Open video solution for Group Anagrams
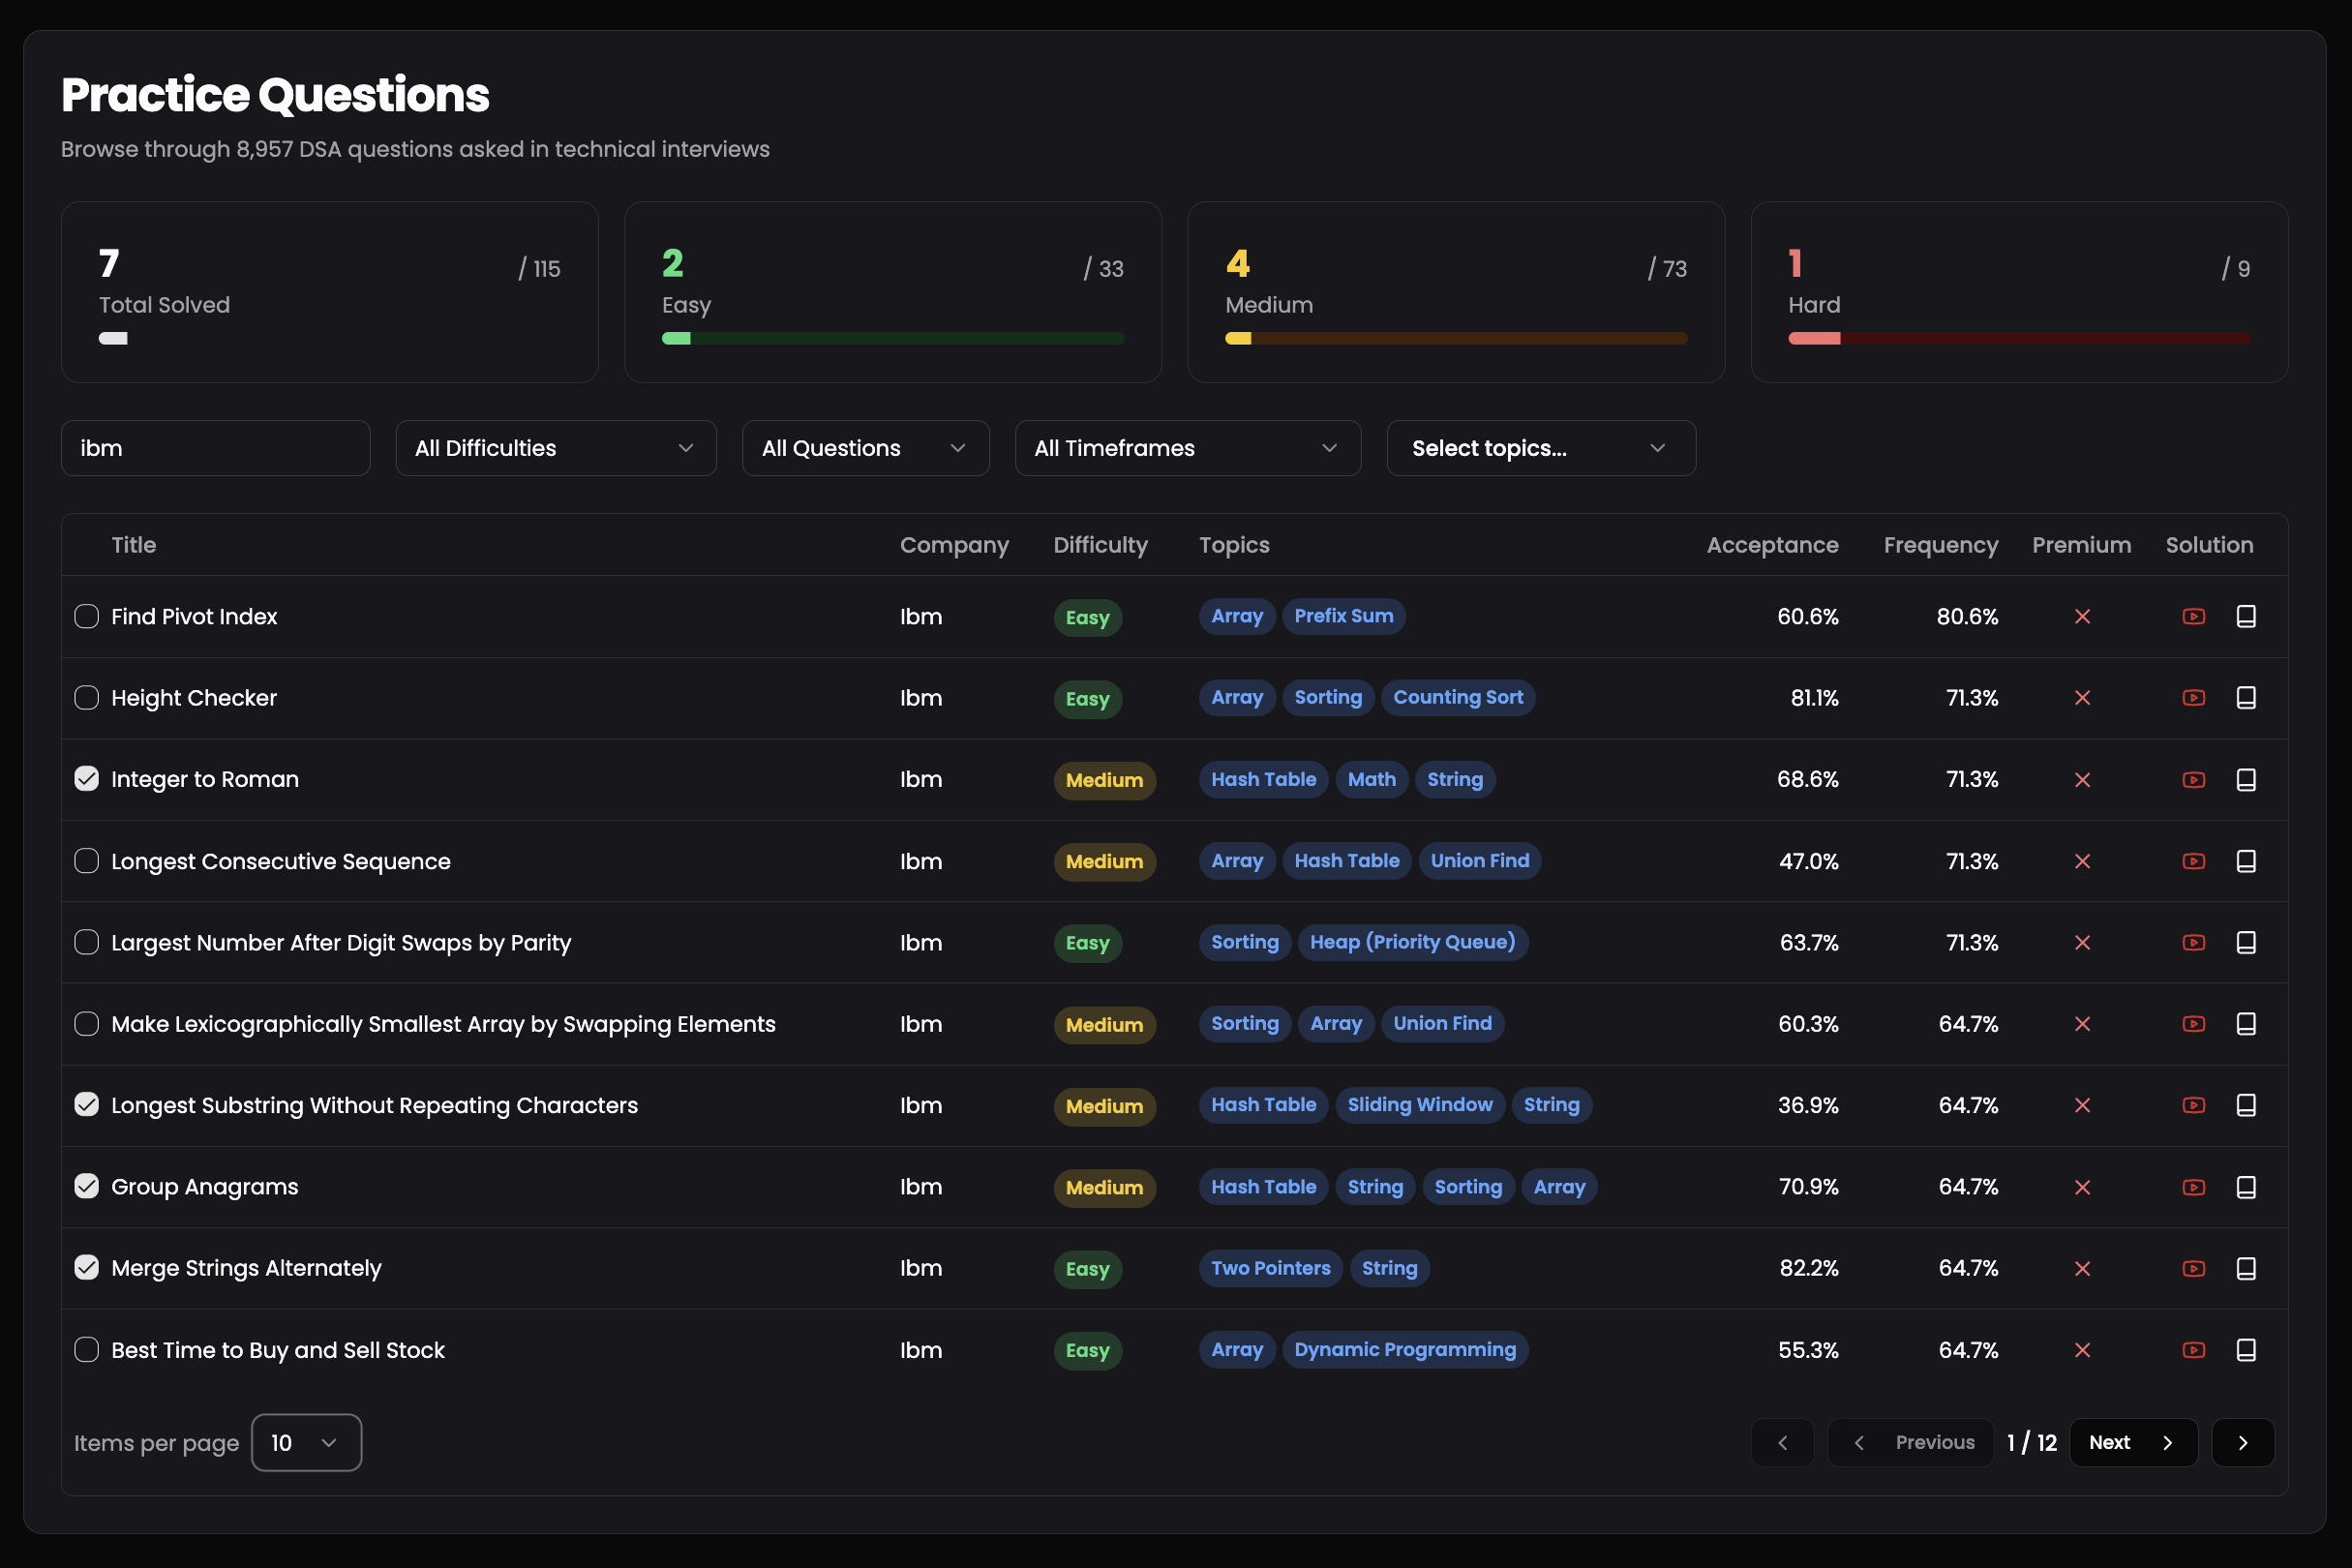The image size is (2352, 1568). tap(2193, 1187)
